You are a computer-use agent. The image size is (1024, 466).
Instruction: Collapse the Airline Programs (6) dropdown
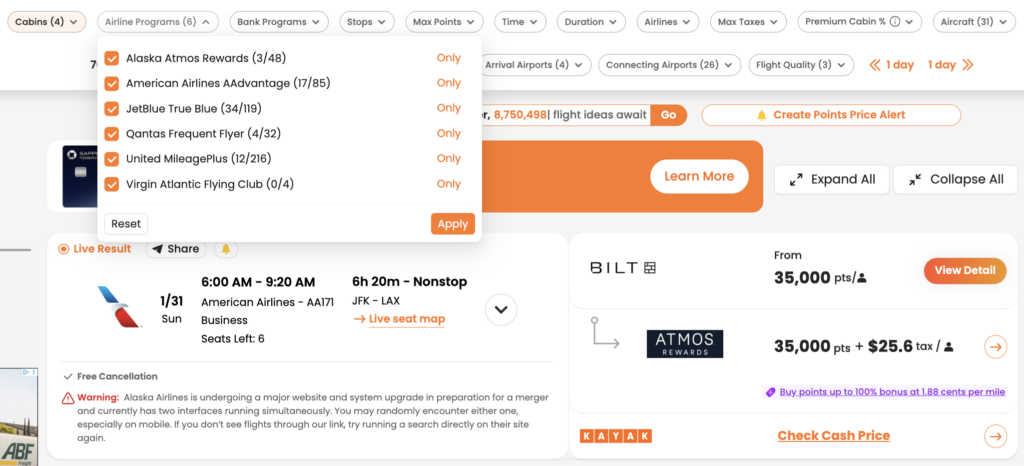(157, 22)
